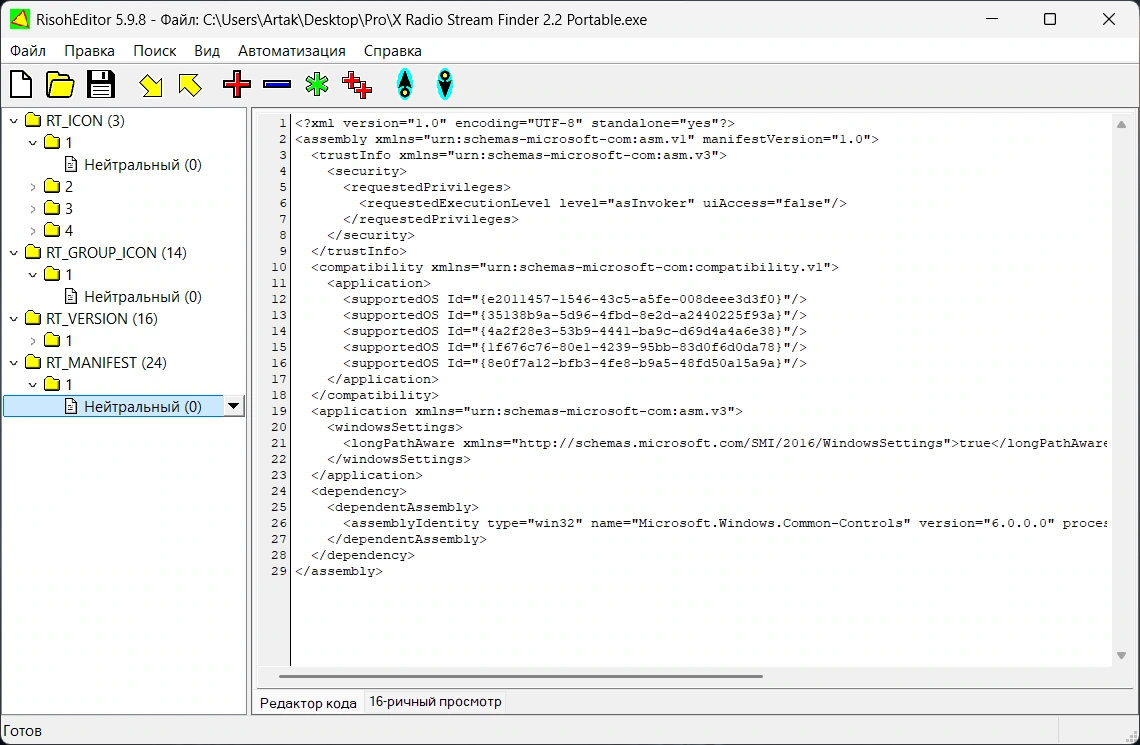The height and width of the screenshot is (745, 1140).
Task: Open the Поиск menu
Action: coord(154,51)
